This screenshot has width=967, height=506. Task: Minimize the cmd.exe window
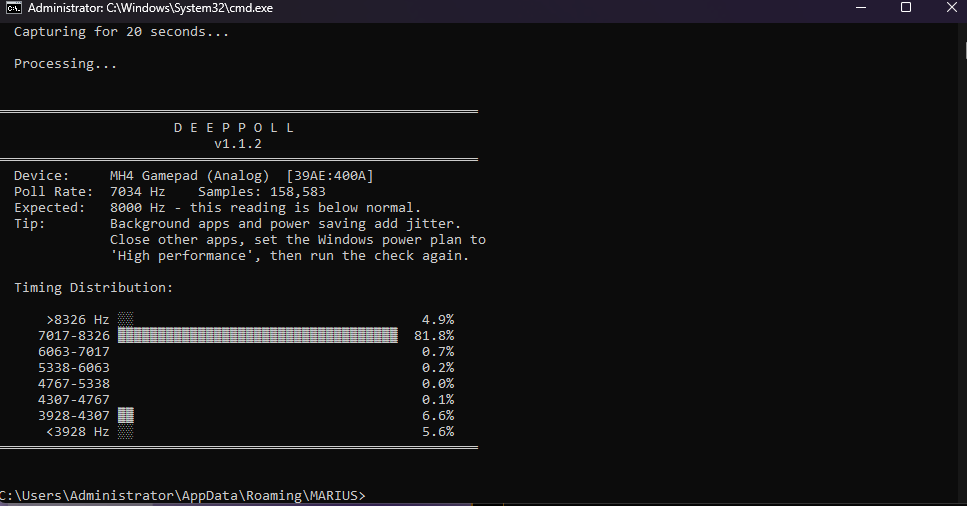pos(861,8)
